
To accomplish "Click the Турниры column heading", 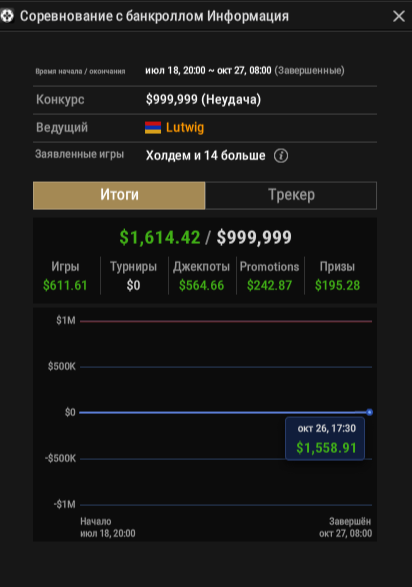I will pos(133,267).
